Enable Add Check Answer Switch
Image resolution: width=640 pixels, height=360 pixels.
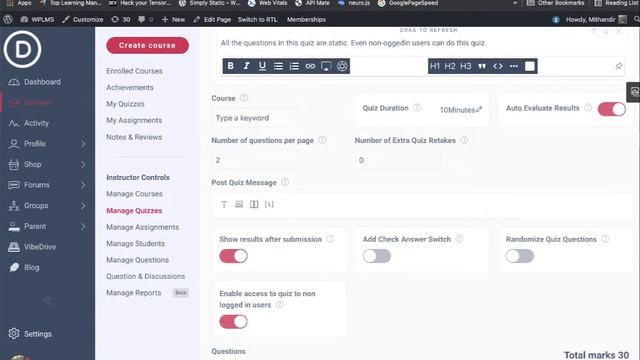[x=376, y=256]
